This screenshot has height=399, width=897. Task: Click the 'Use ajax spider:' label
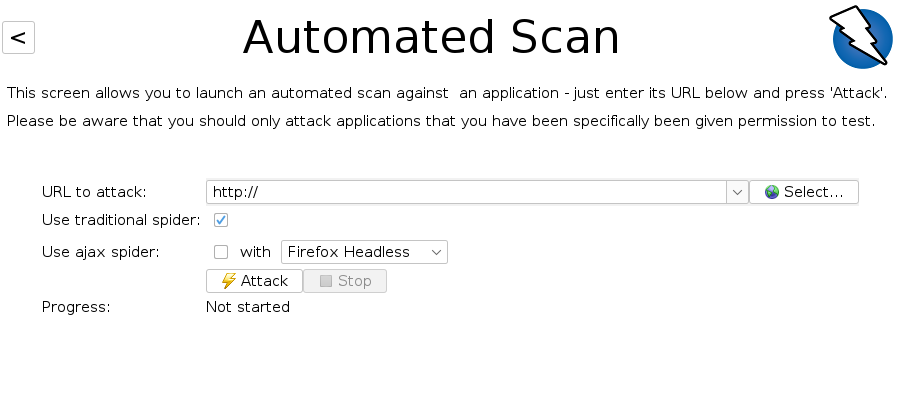(101, 252)
